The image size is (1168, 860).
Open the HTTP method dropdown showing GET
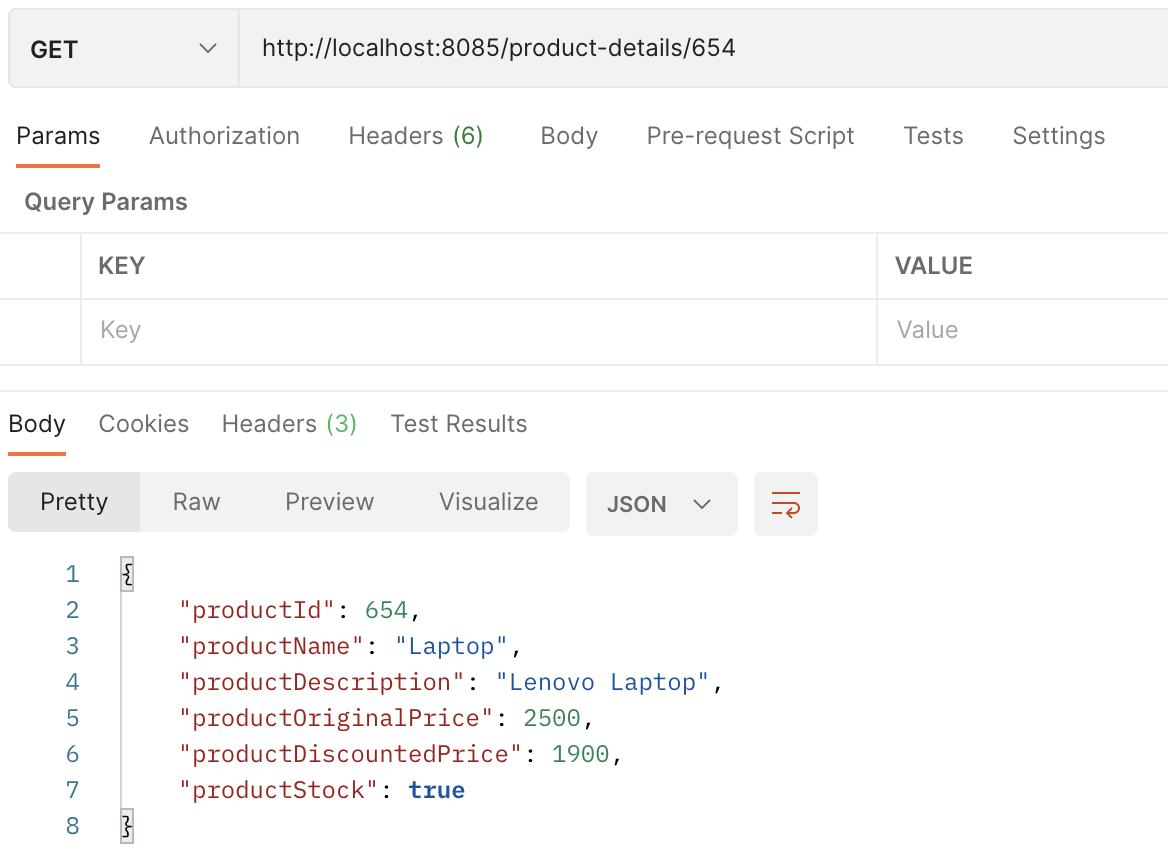[120, 48]
